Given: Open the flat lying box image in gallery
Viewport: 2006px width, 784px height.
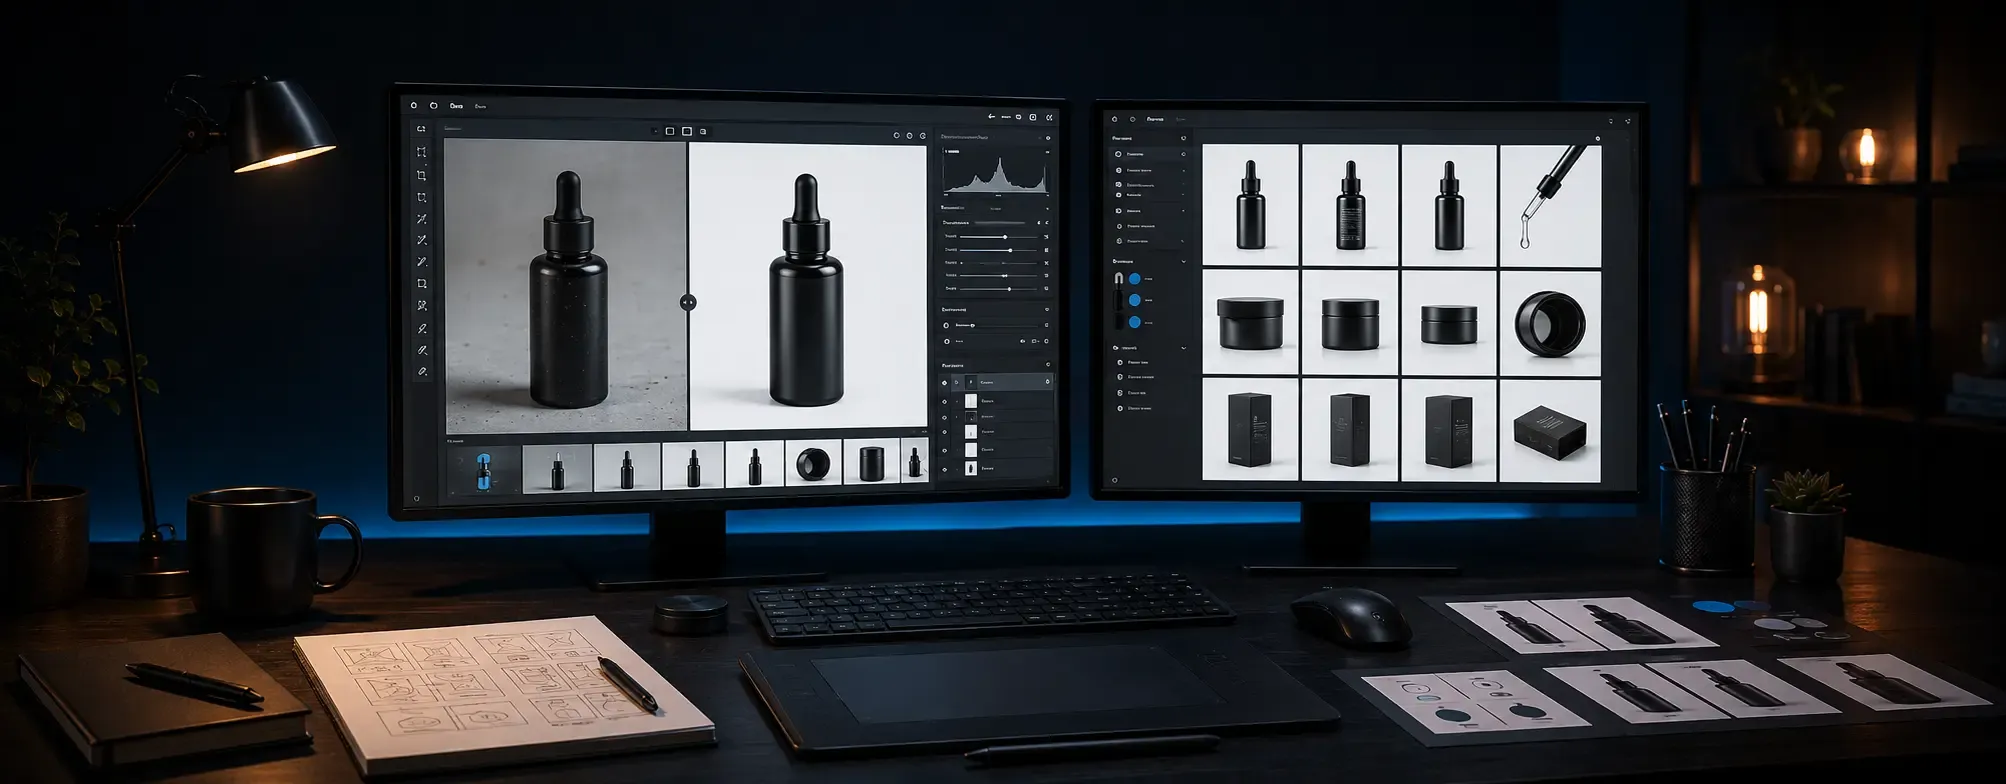Looking at the screenshot, I should [1550, 430].
